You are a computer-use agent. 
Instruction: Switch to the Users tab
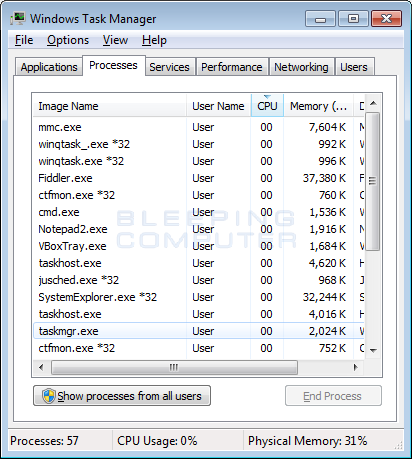(354, 67)
